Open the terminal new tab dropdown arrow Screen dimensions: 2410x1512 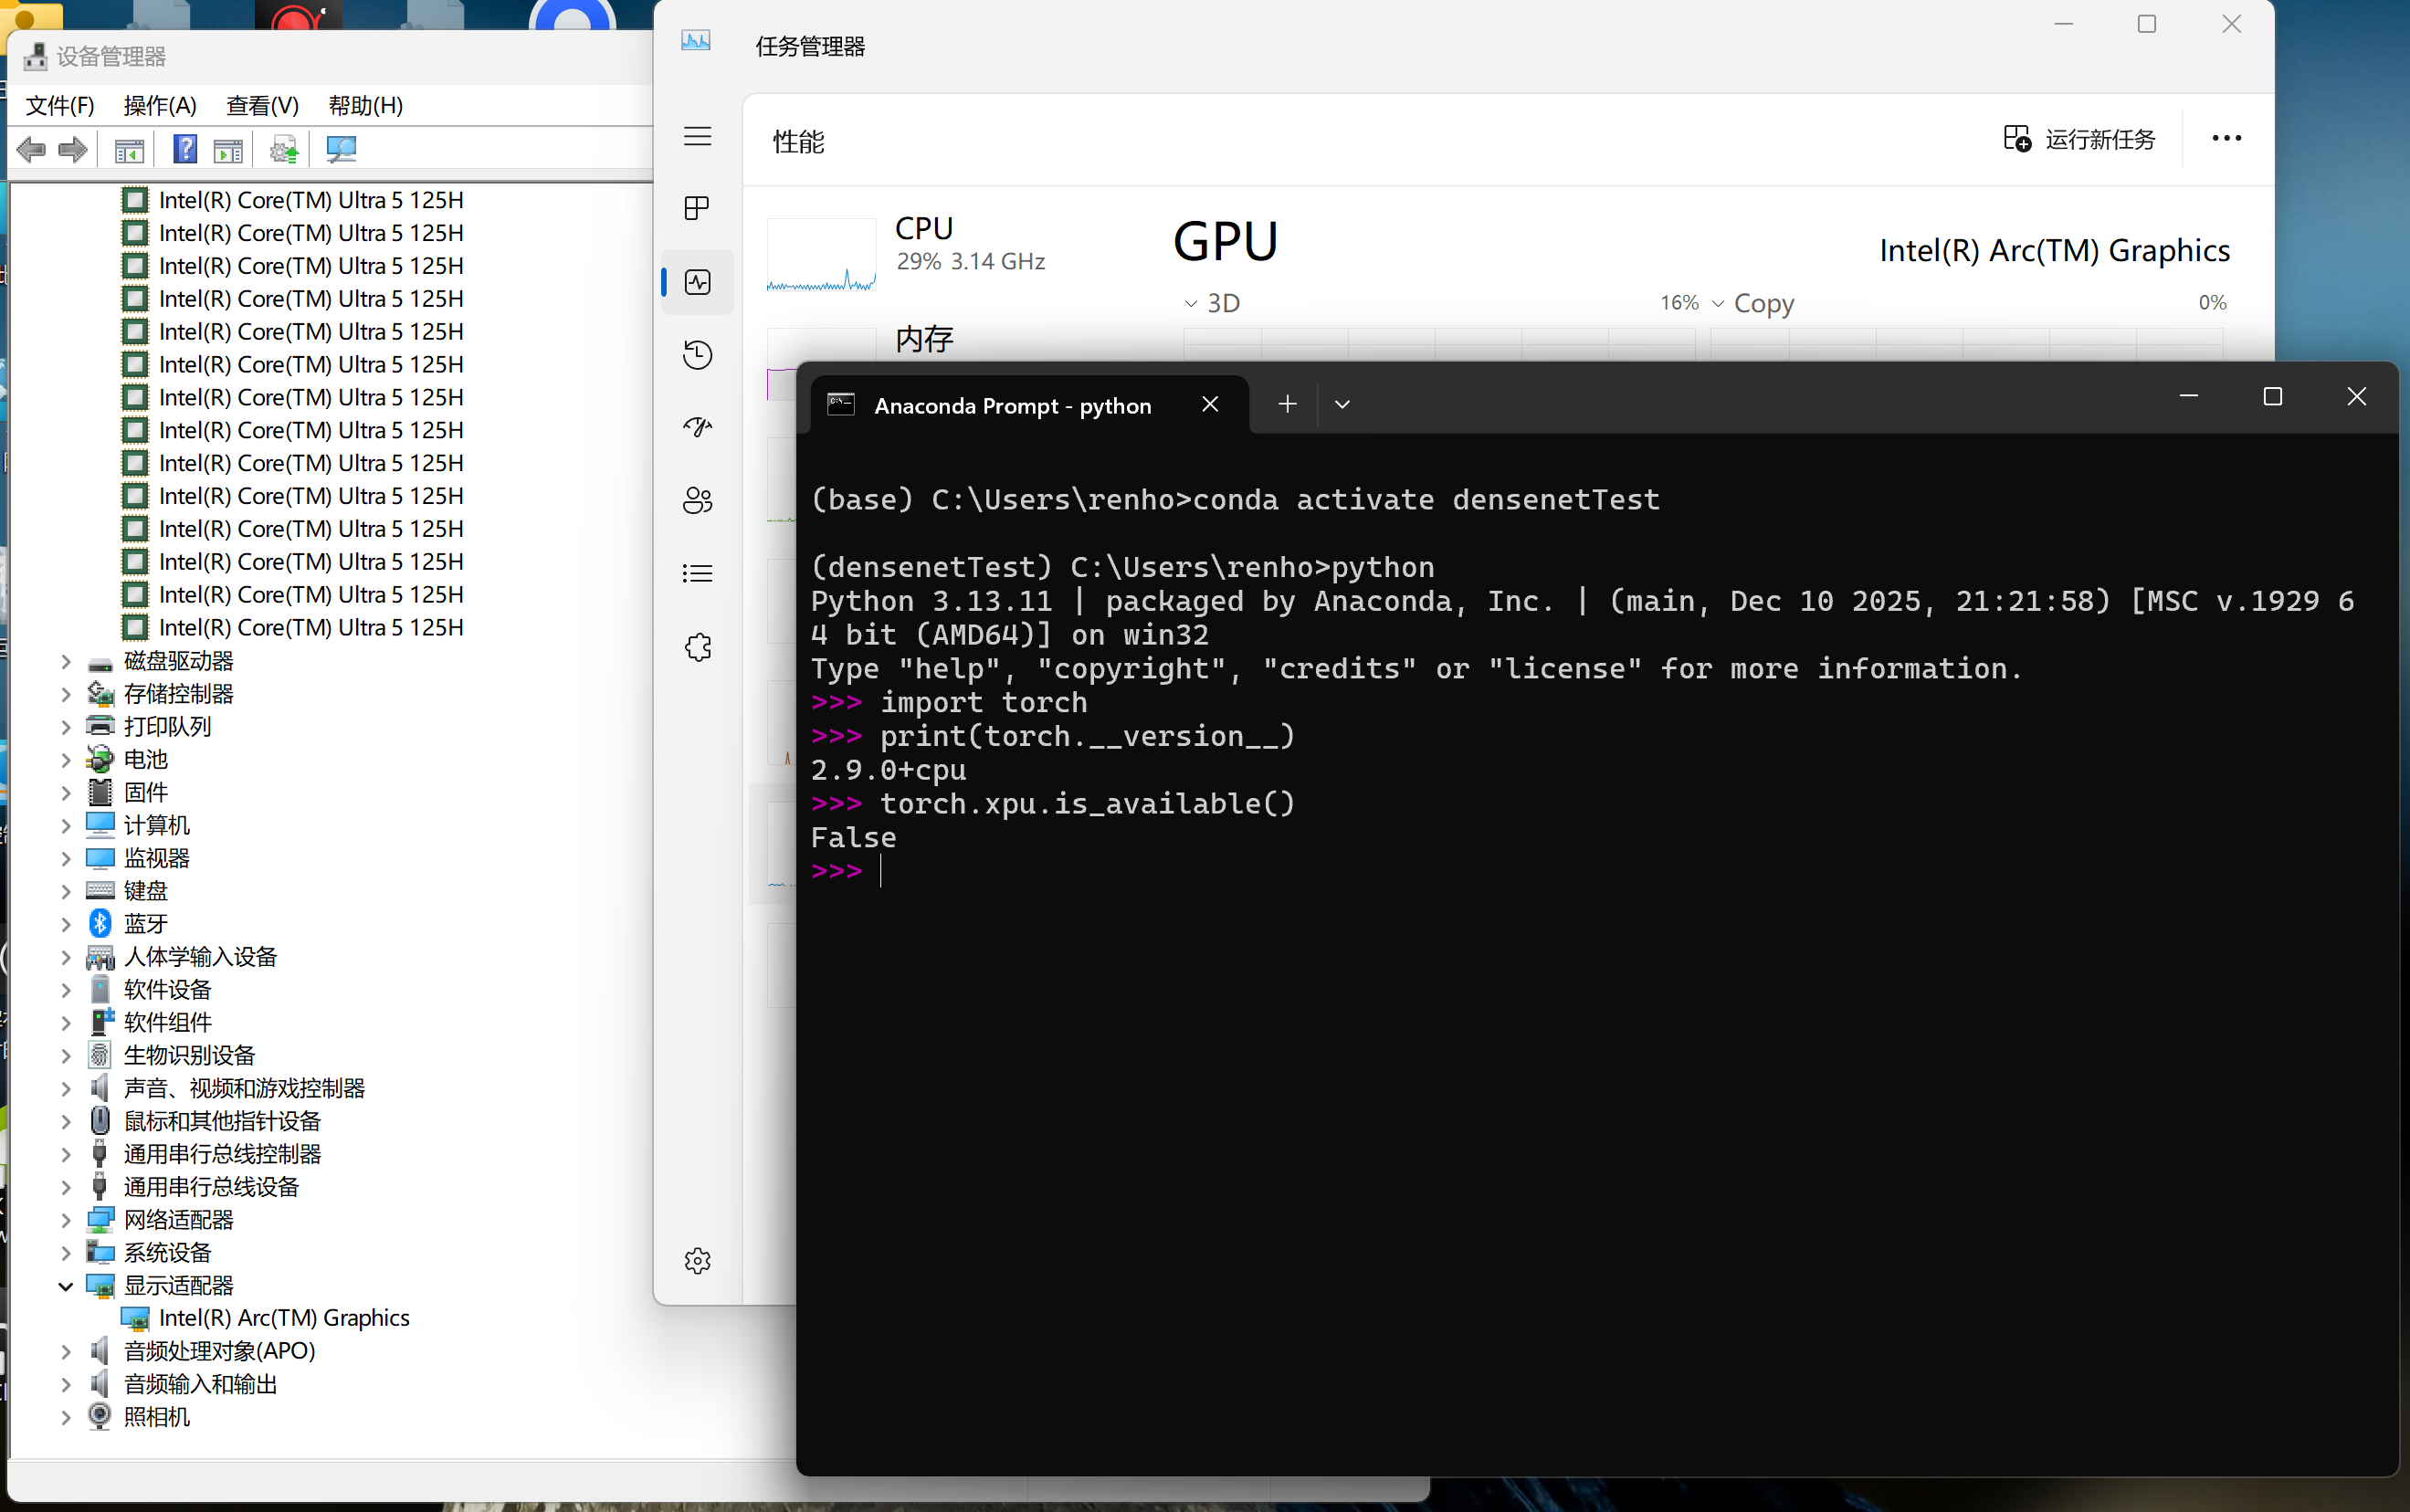1342,405
